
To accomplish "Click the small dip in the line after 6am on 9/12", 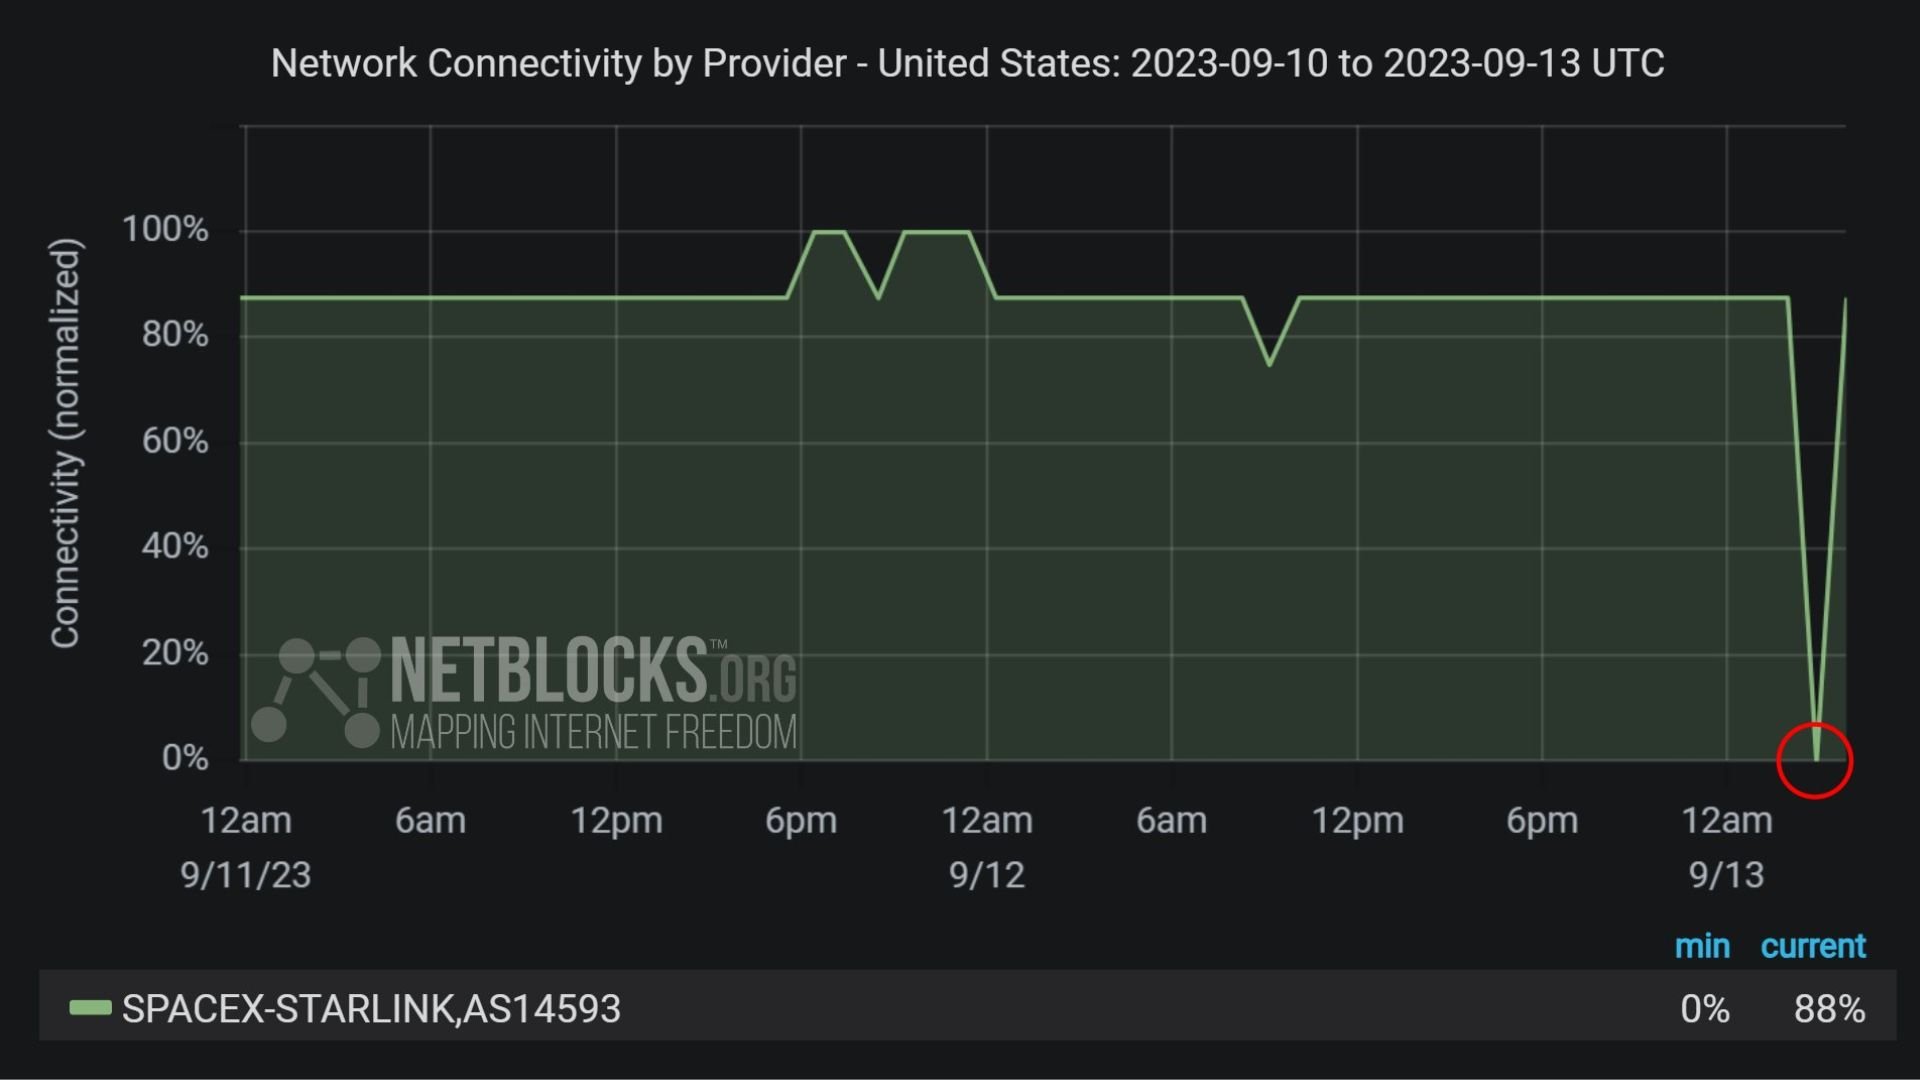I will click(x=1270, y=364).
